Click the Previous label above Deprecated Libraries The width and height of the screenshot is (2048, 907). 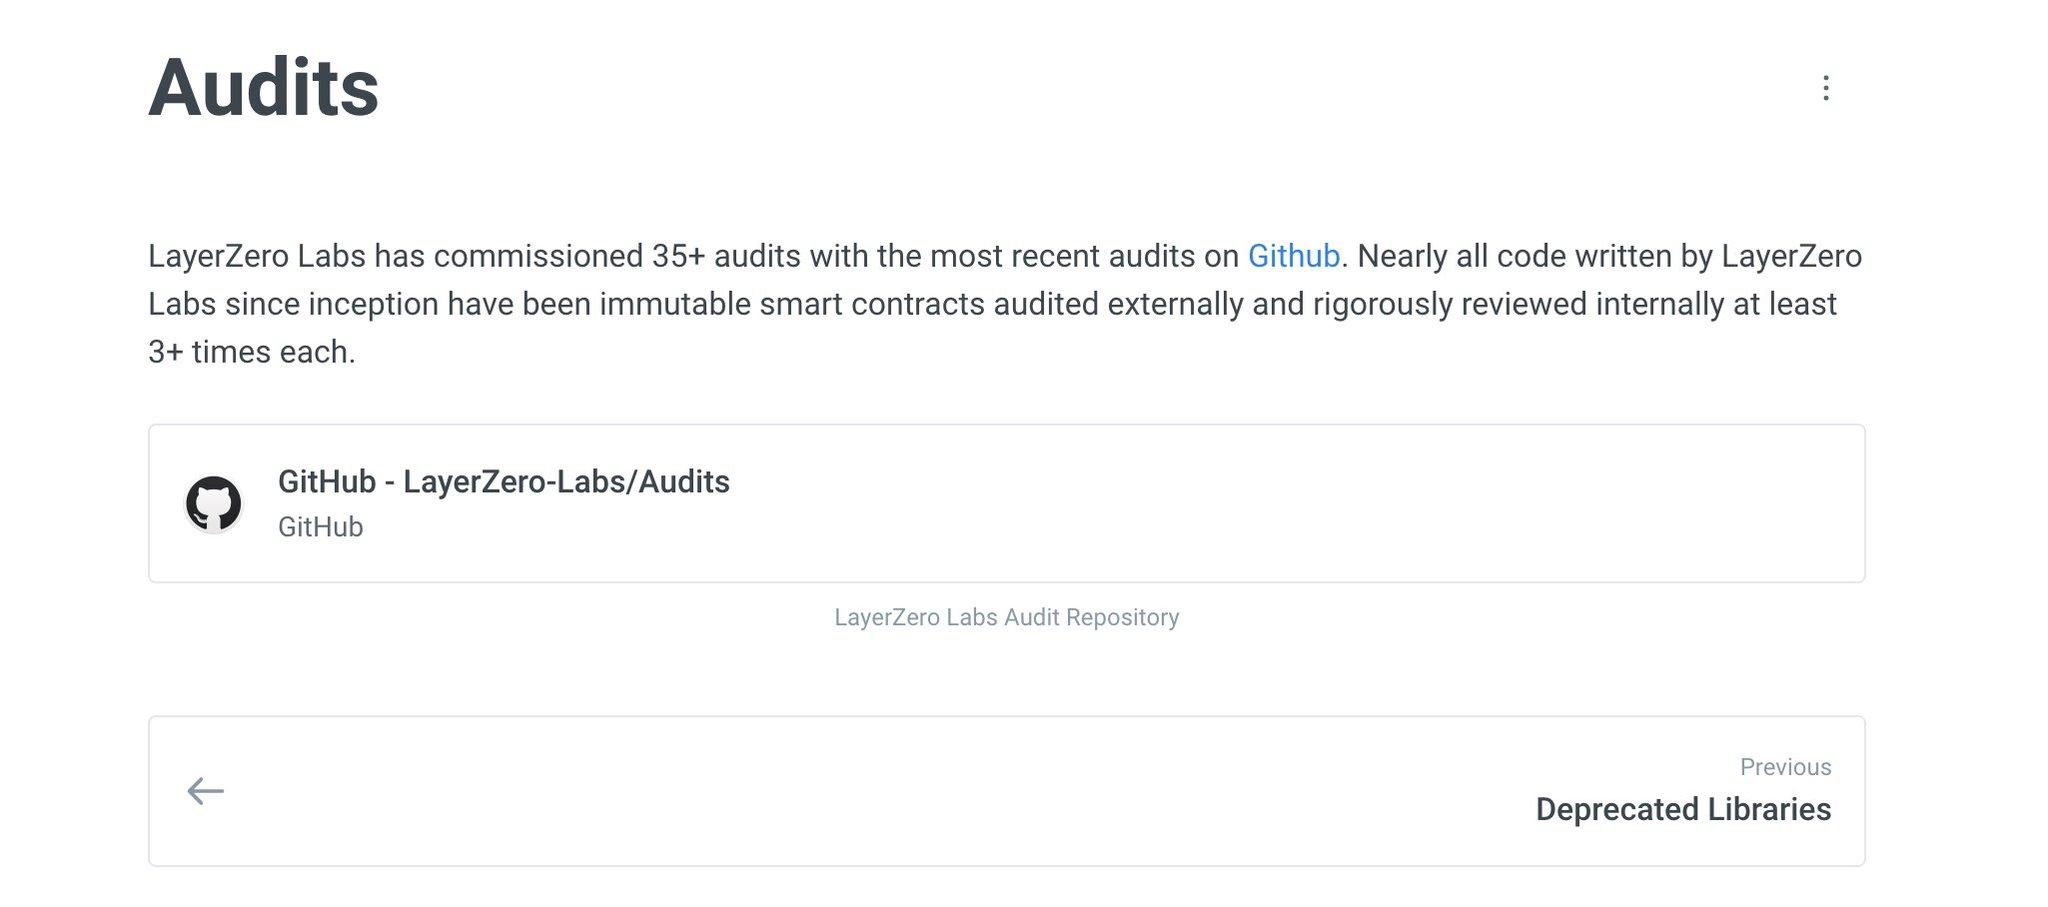tap(1785, 767)
